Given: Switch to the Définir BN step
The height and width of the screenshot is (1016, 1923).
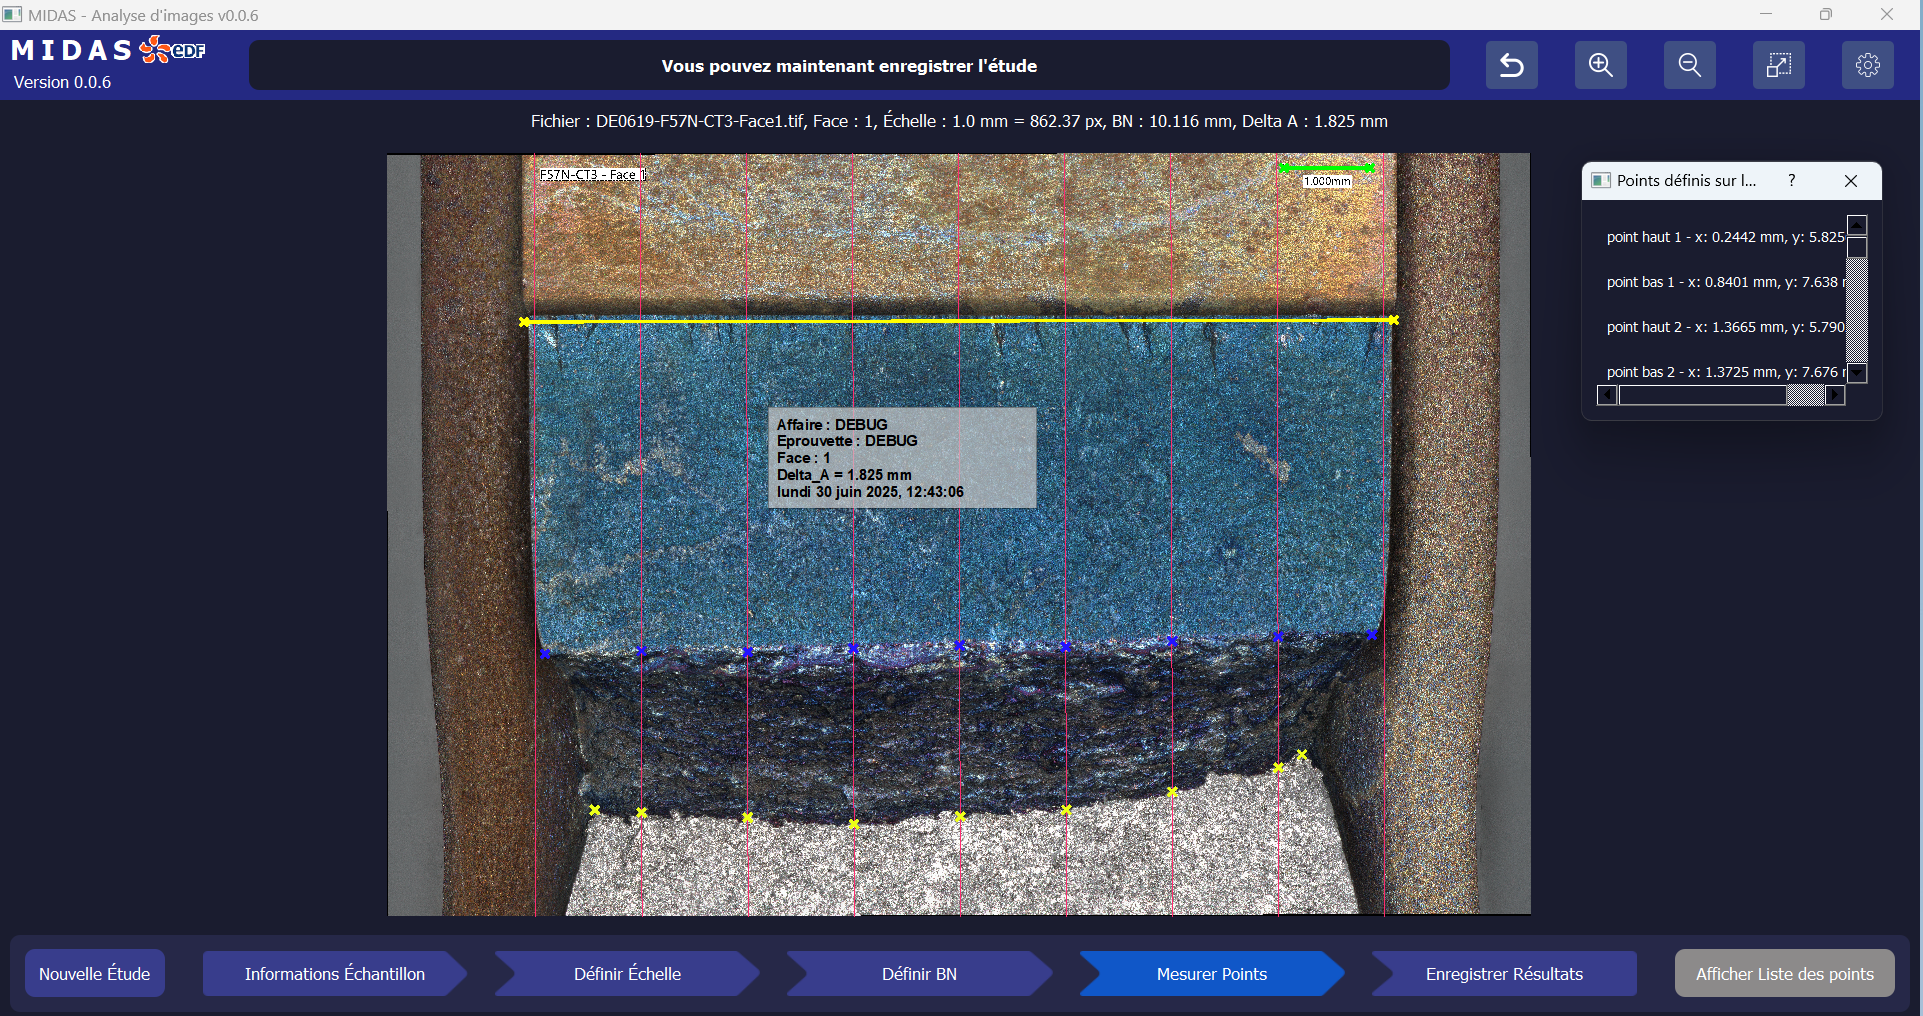Looking at the screenshot, I should 919,974.
